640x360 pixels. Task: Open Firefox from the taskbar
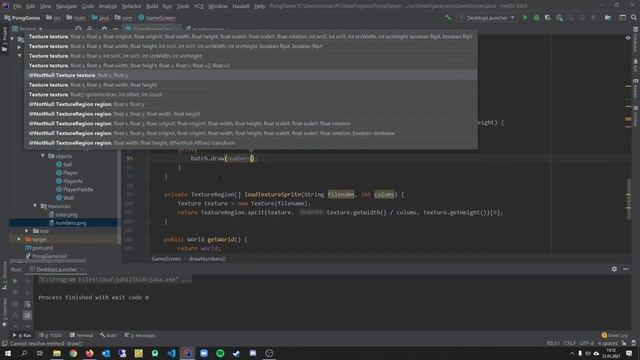tap(89, 353)
